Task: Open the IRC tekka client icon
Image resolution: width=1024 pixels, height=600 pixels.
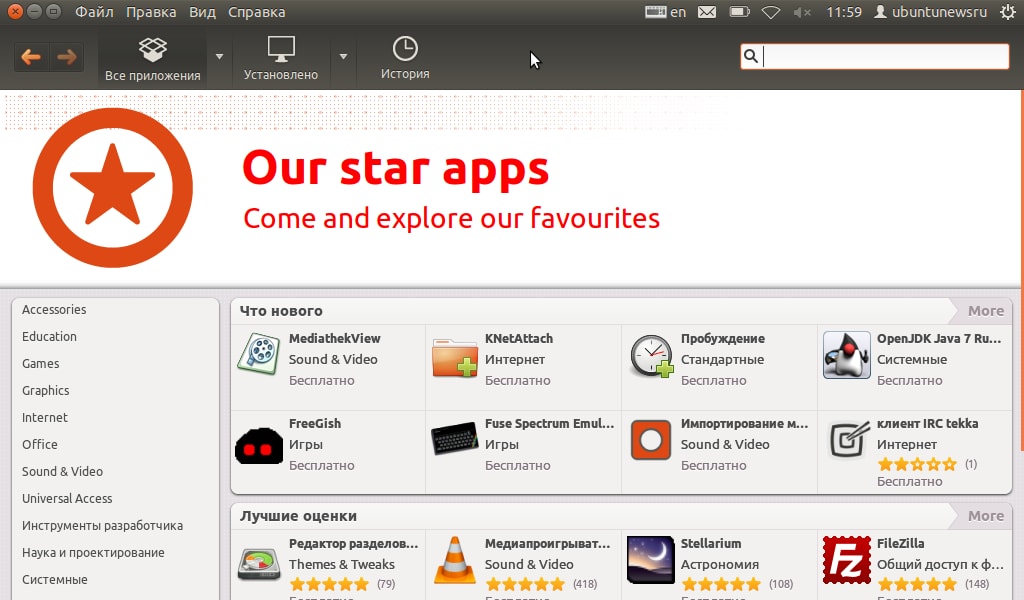Action: (848, 439)
